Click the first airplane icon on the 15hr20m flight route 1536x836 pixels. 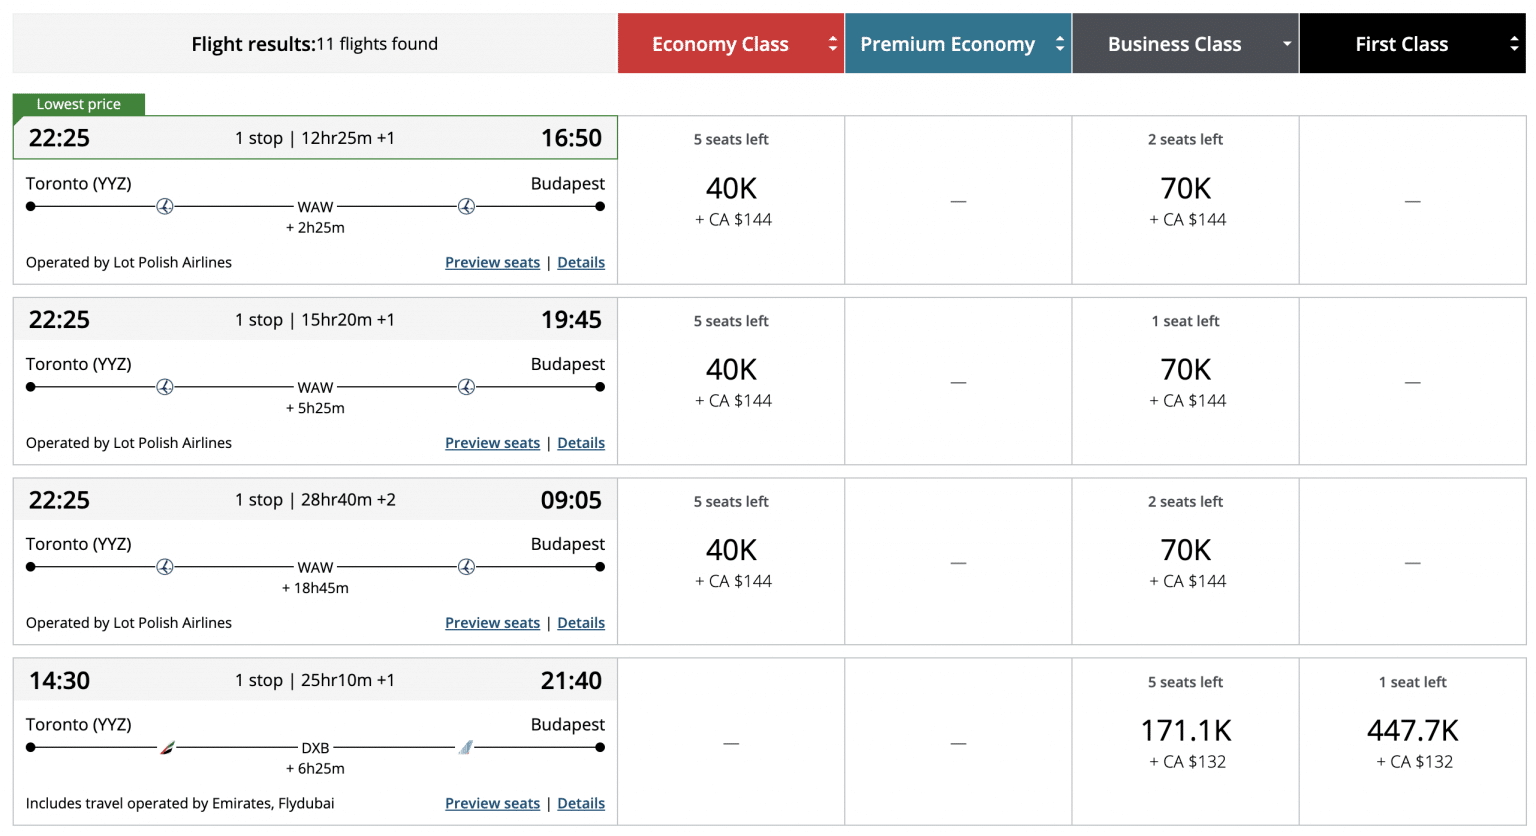[165, 386]
